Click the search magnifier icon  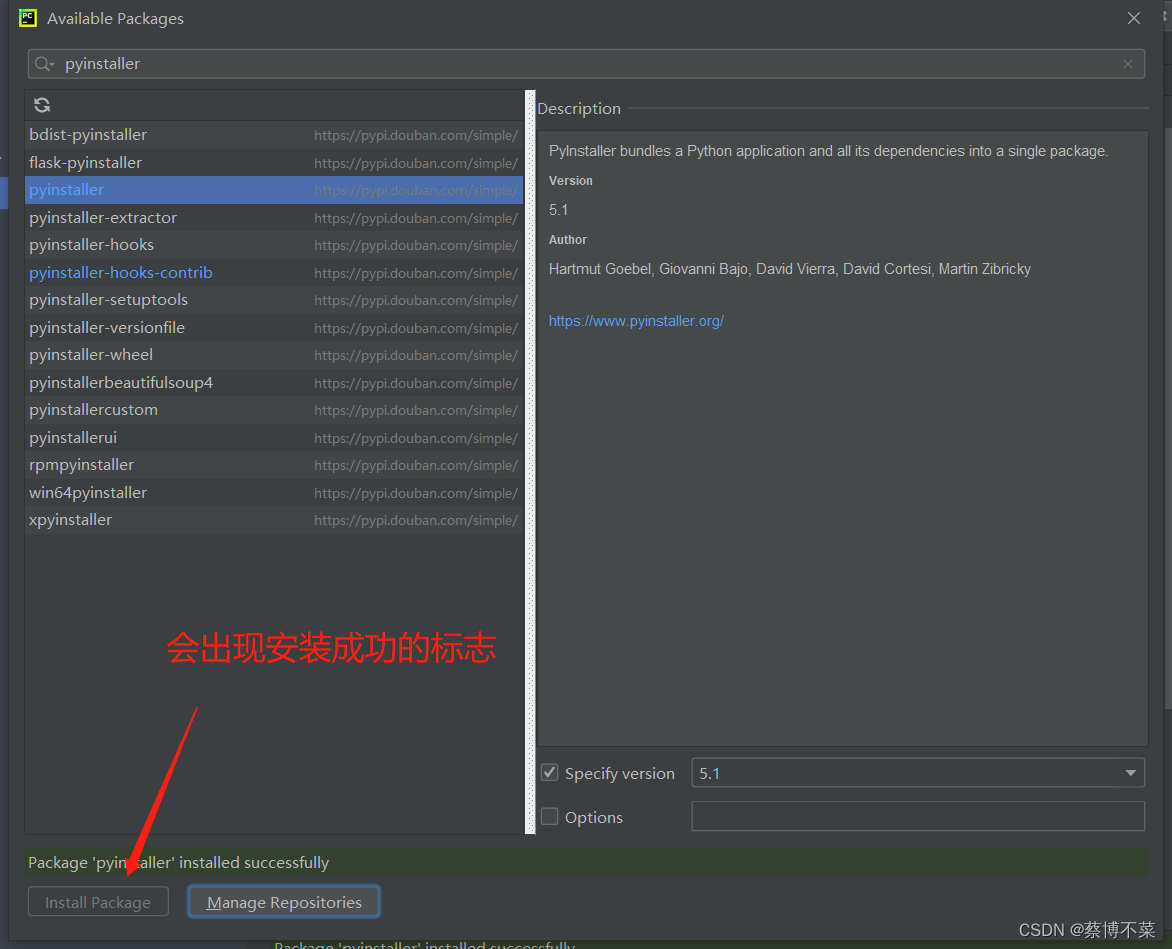coord(44,64)
